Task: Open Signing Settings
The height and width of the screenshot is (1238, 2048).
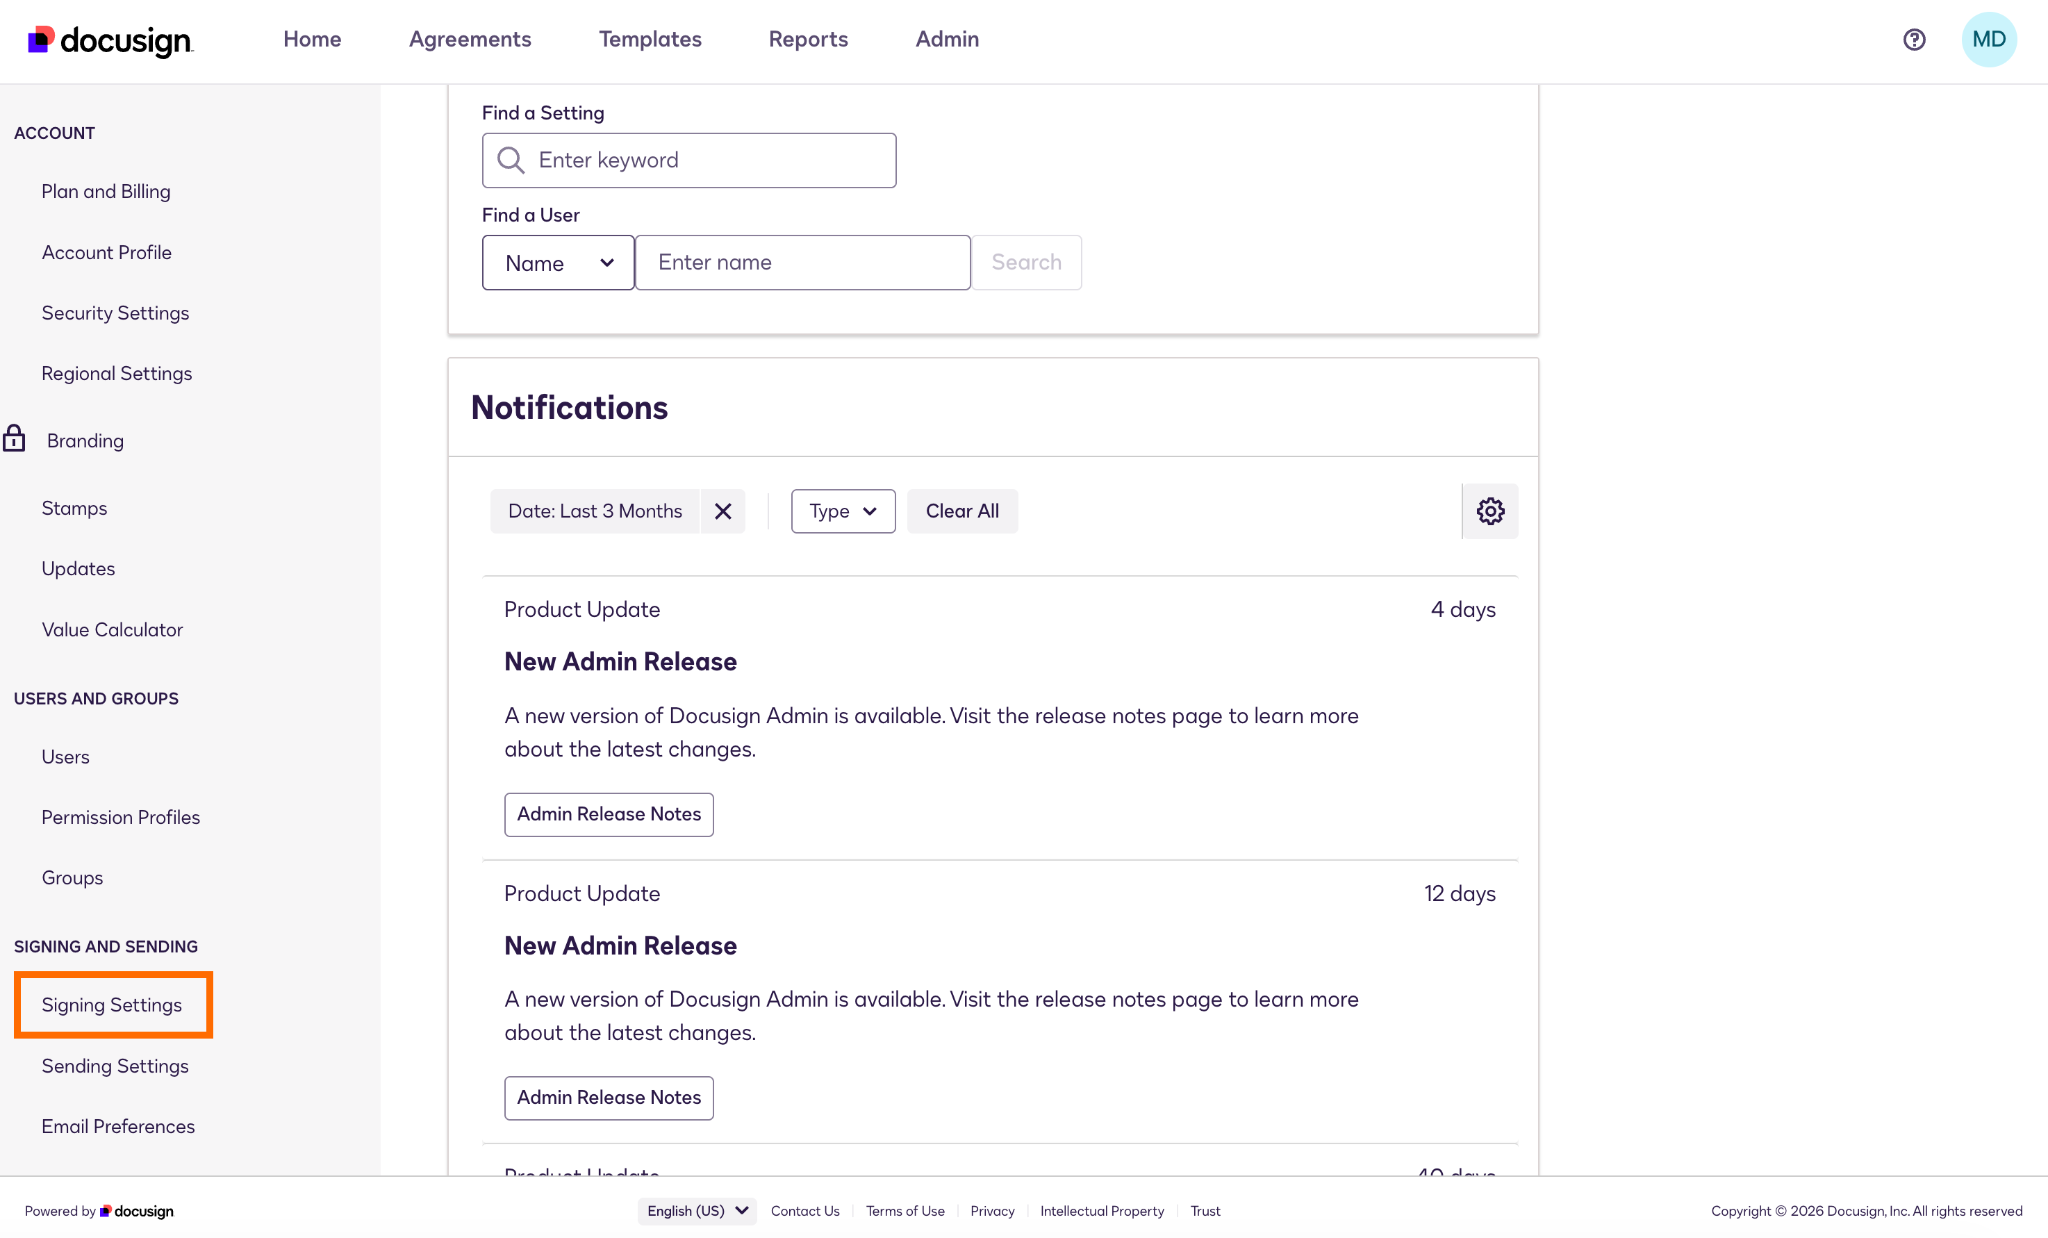Action: tap(112, 1005)
